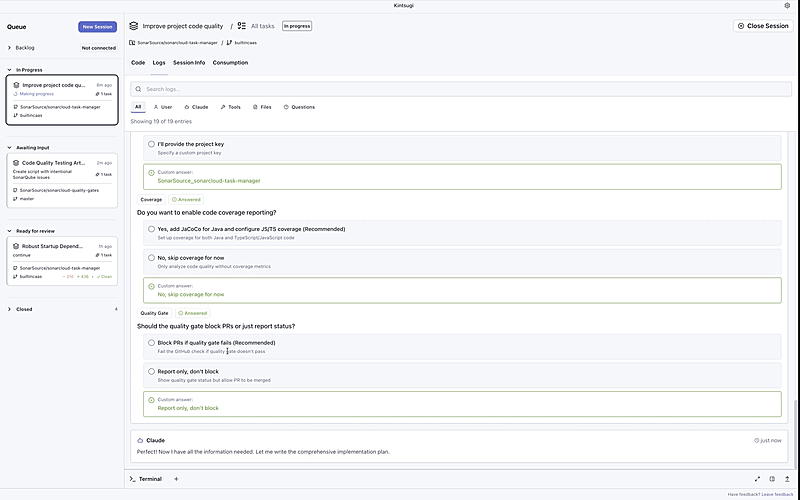800x500 pixels.
Task: Click the New Session button
Action: click(97, 27)
